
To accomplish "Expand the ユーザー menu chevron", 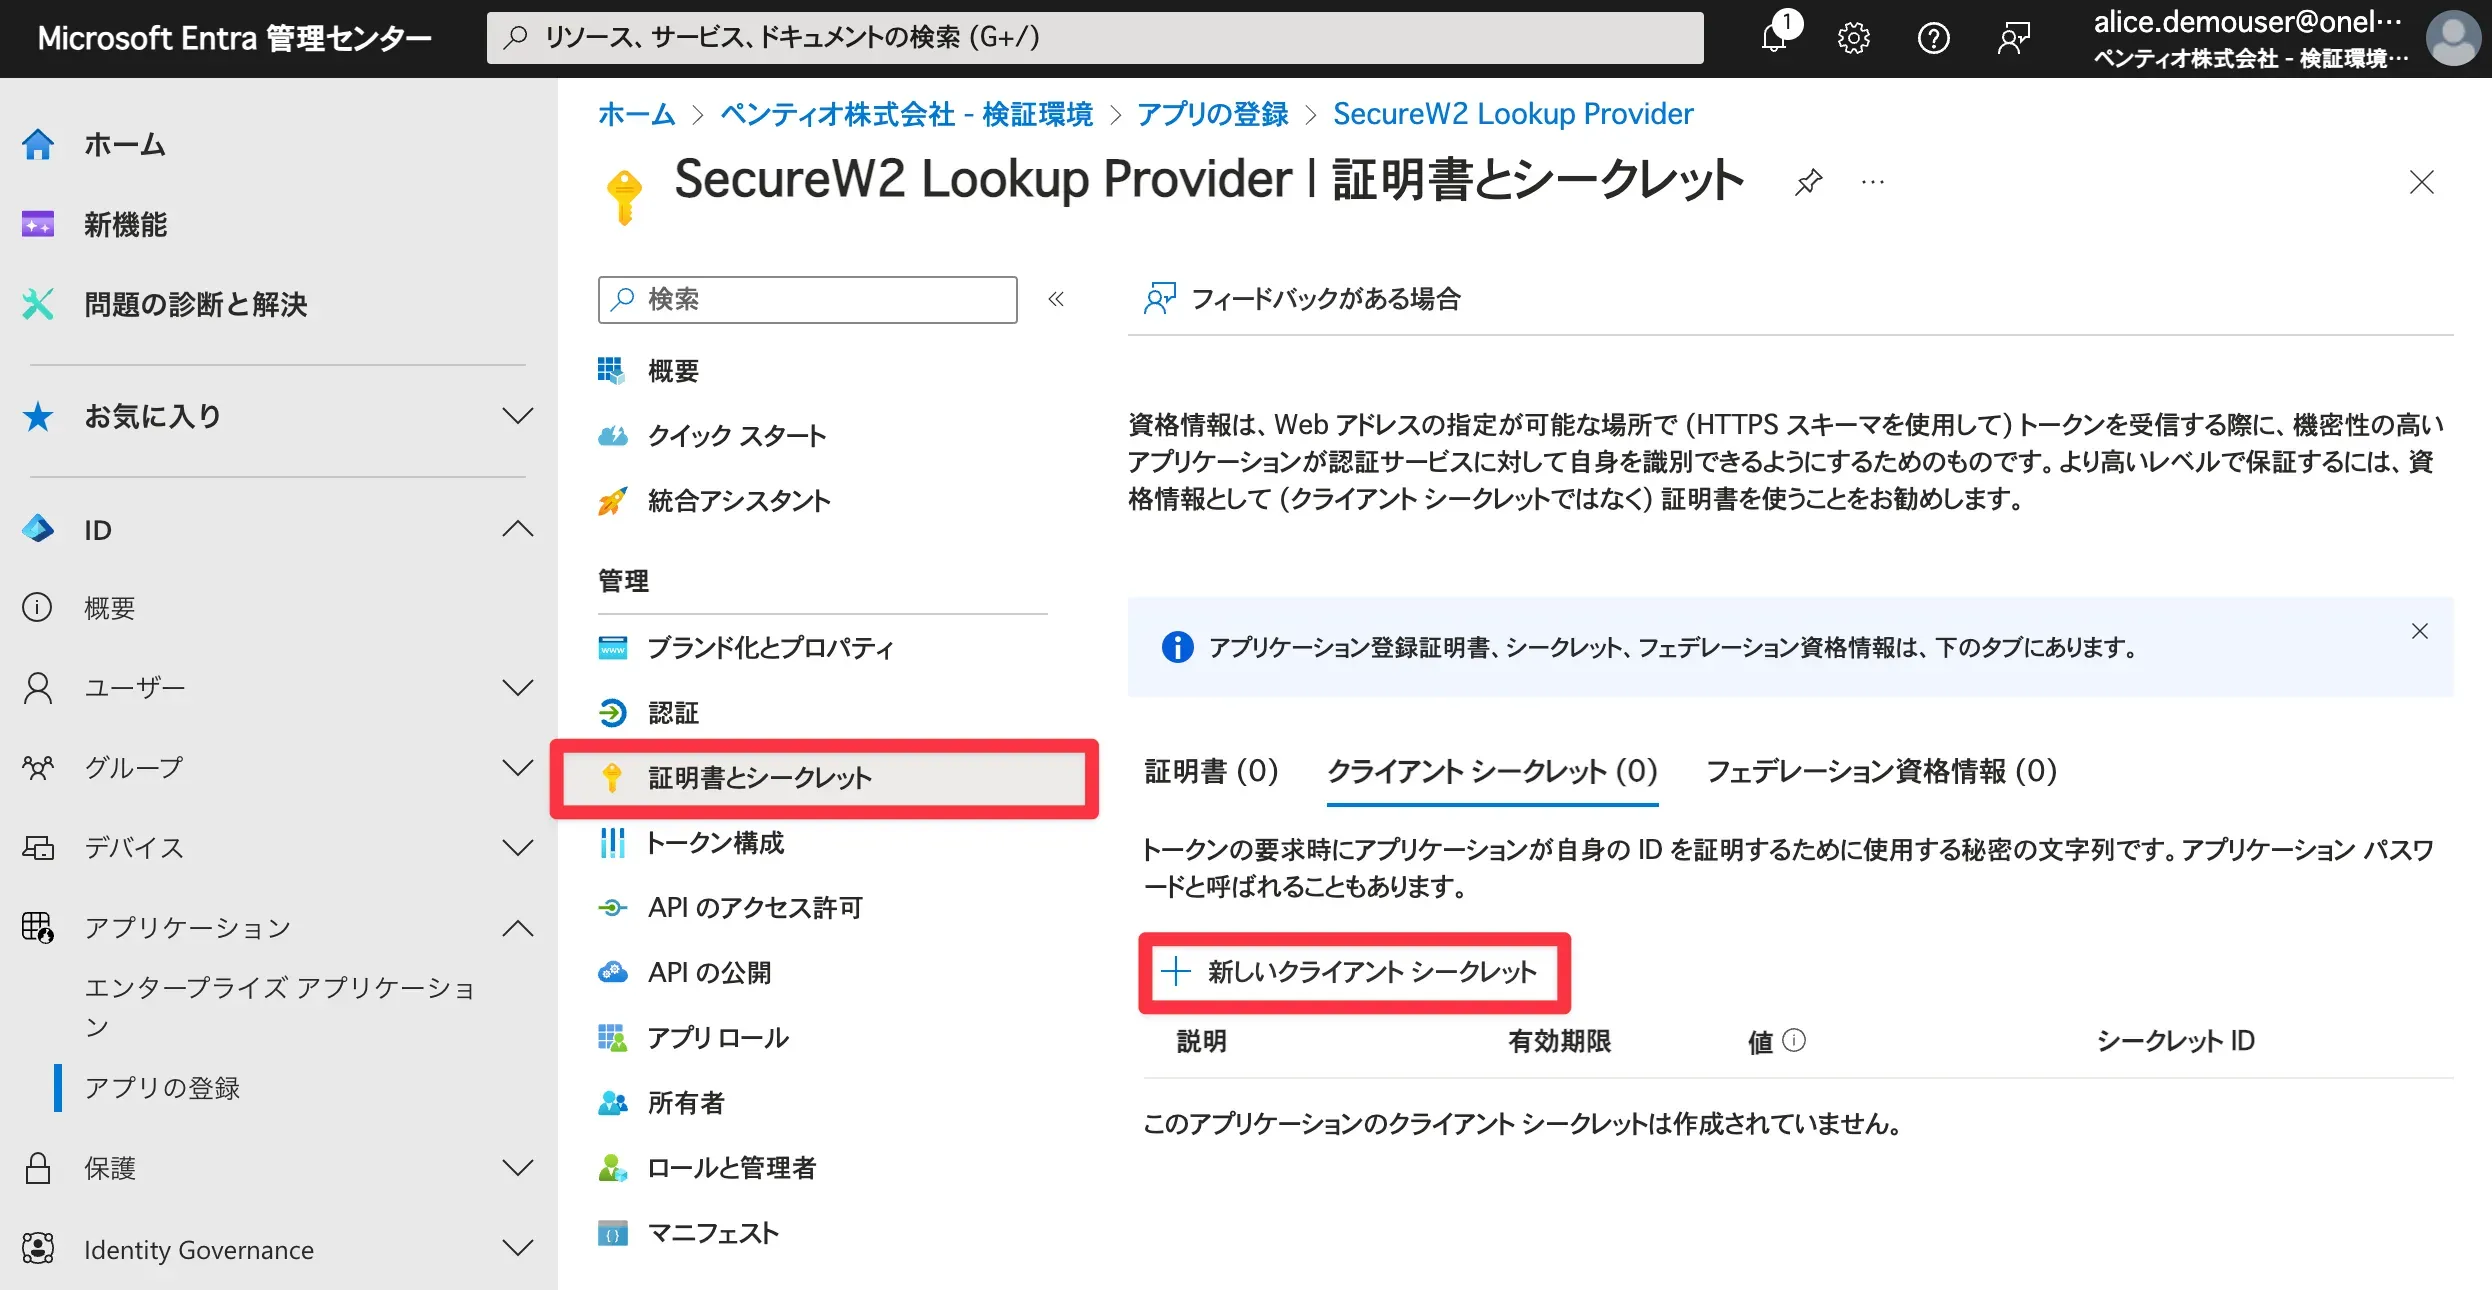I will [517, 688].
